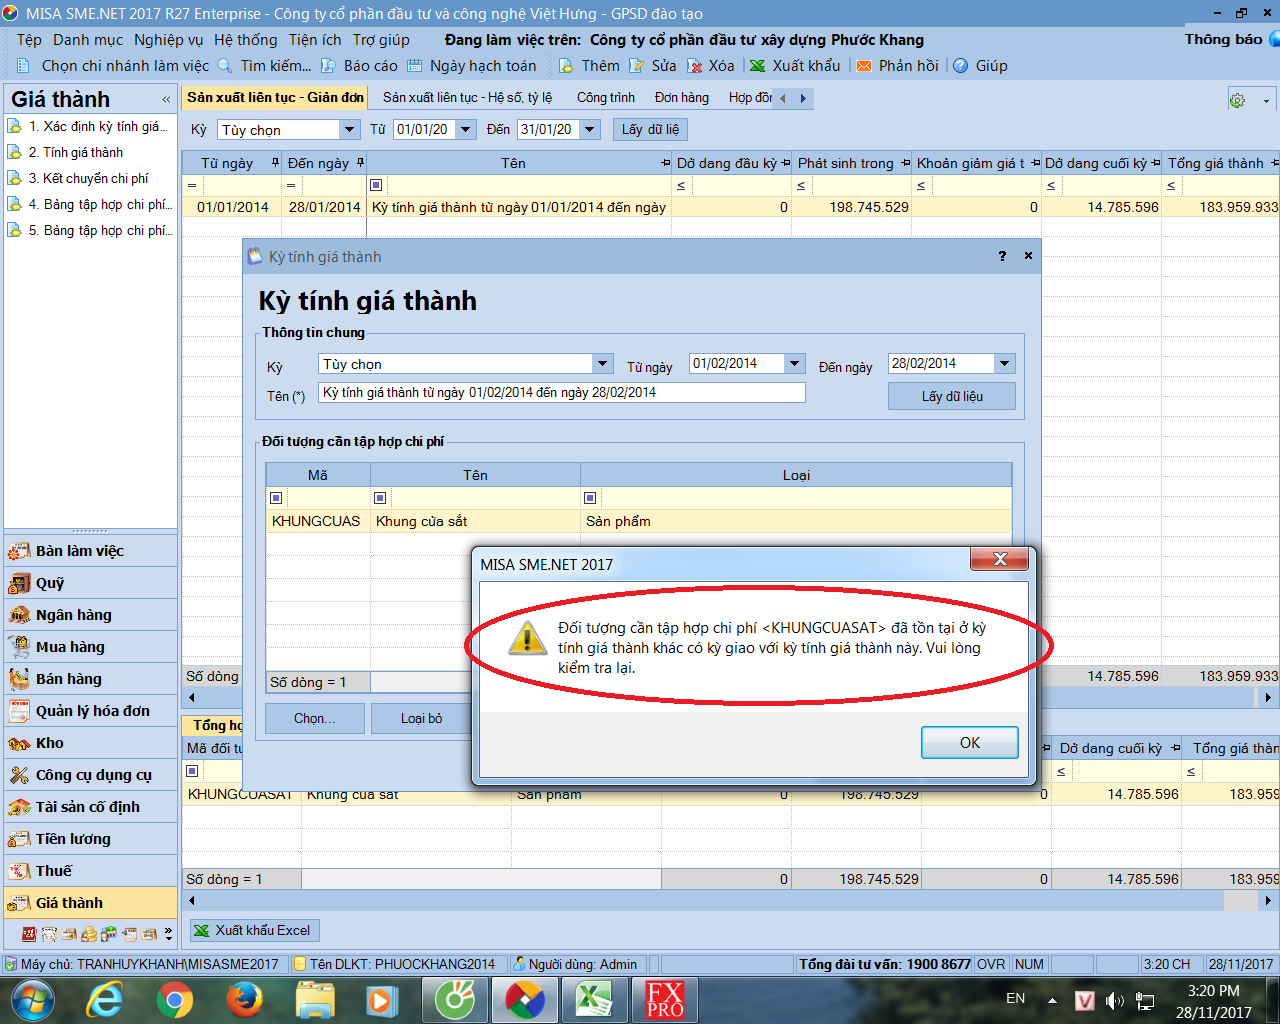Open the Mua hàng module

tap(90, 647)
